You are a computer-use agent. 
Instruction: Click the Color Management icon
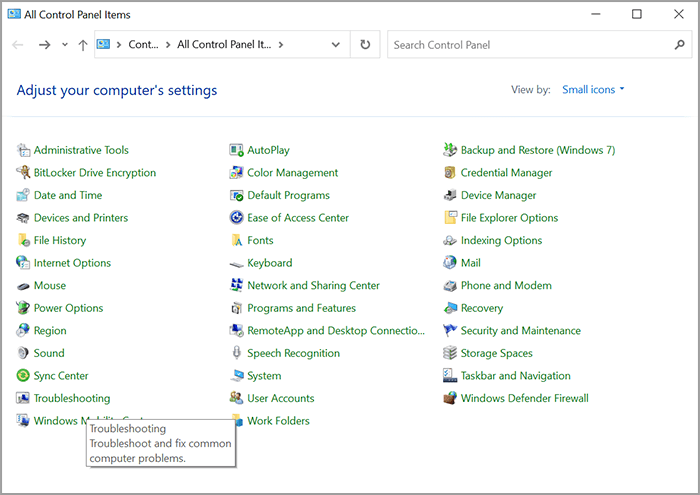coord(237,173)
